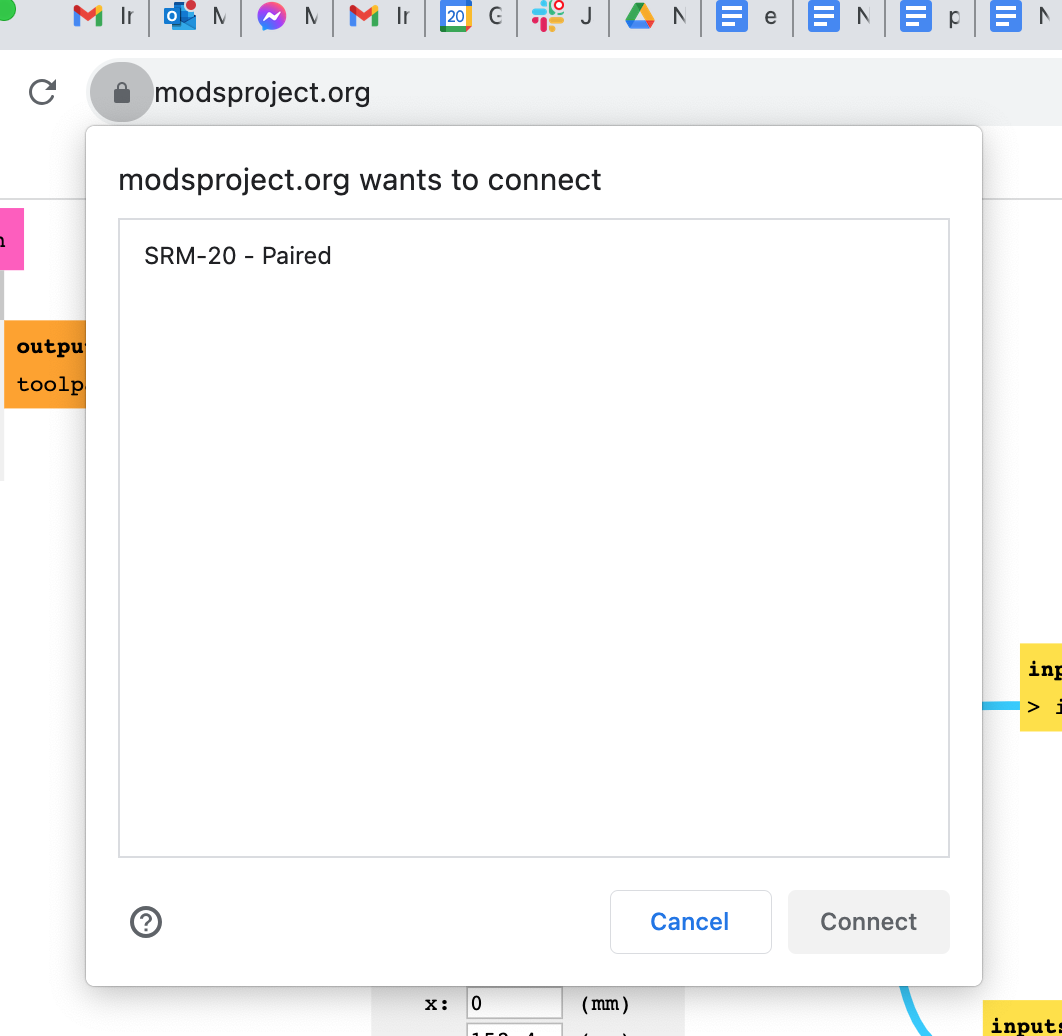Focus the modsproject.org address bar text
This screenshot has width=1062, height=1036.
(262, 92)
